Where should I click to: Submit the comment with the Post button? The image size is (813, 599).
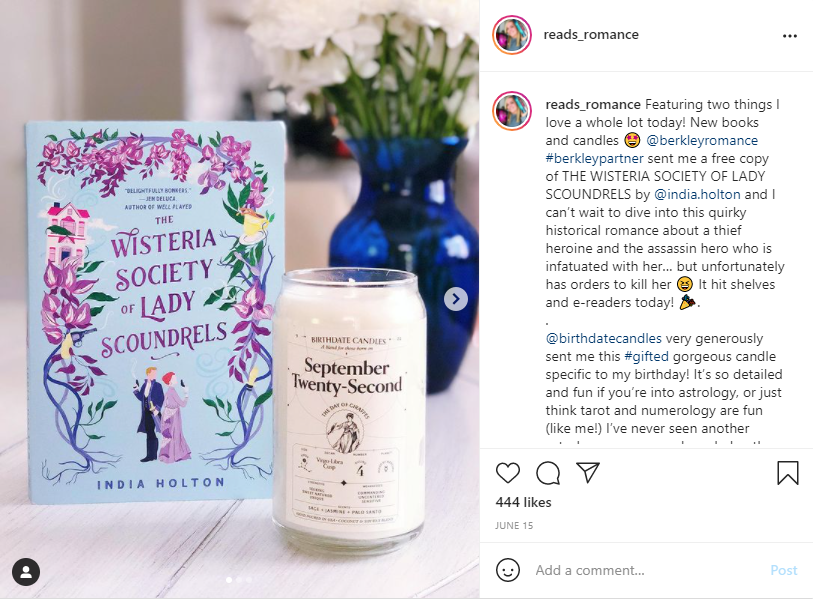pyautogui.click(x=783, y=570)
